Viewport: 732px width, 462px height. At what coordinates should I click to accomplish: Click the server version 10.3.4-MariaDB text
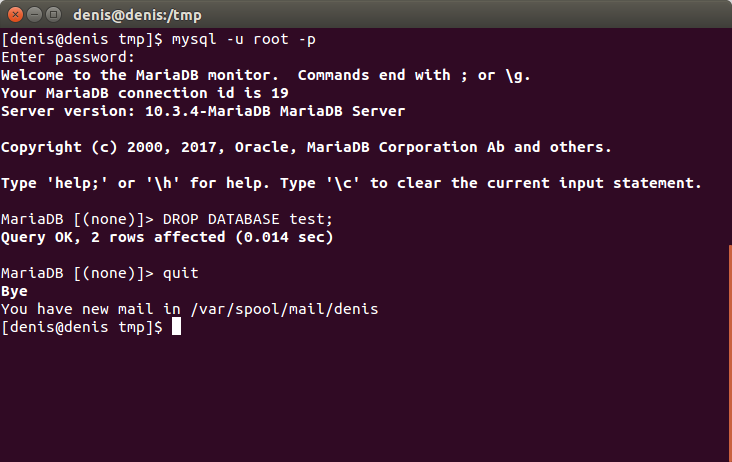click(207, 111)
